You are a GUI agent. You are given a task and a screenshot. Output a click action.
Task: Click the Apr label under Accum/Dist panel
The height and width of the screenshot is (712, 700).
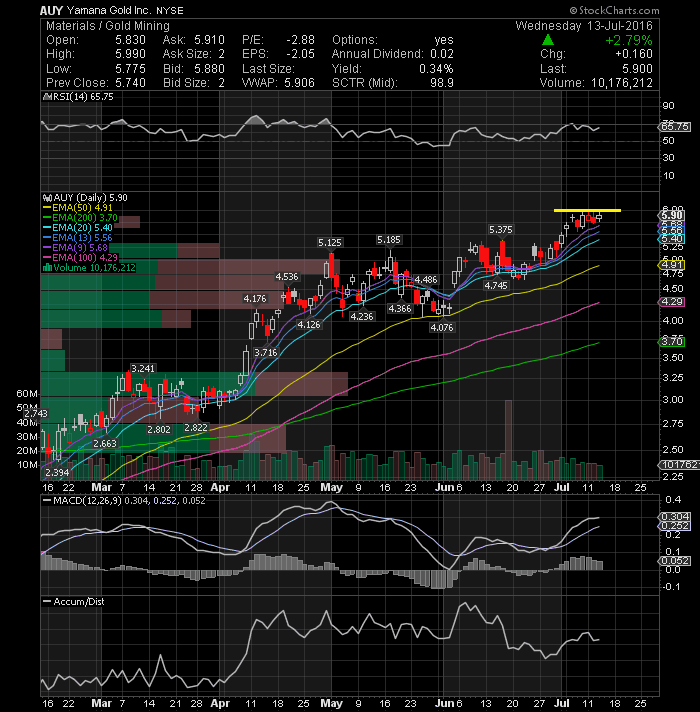pos(220,703)
